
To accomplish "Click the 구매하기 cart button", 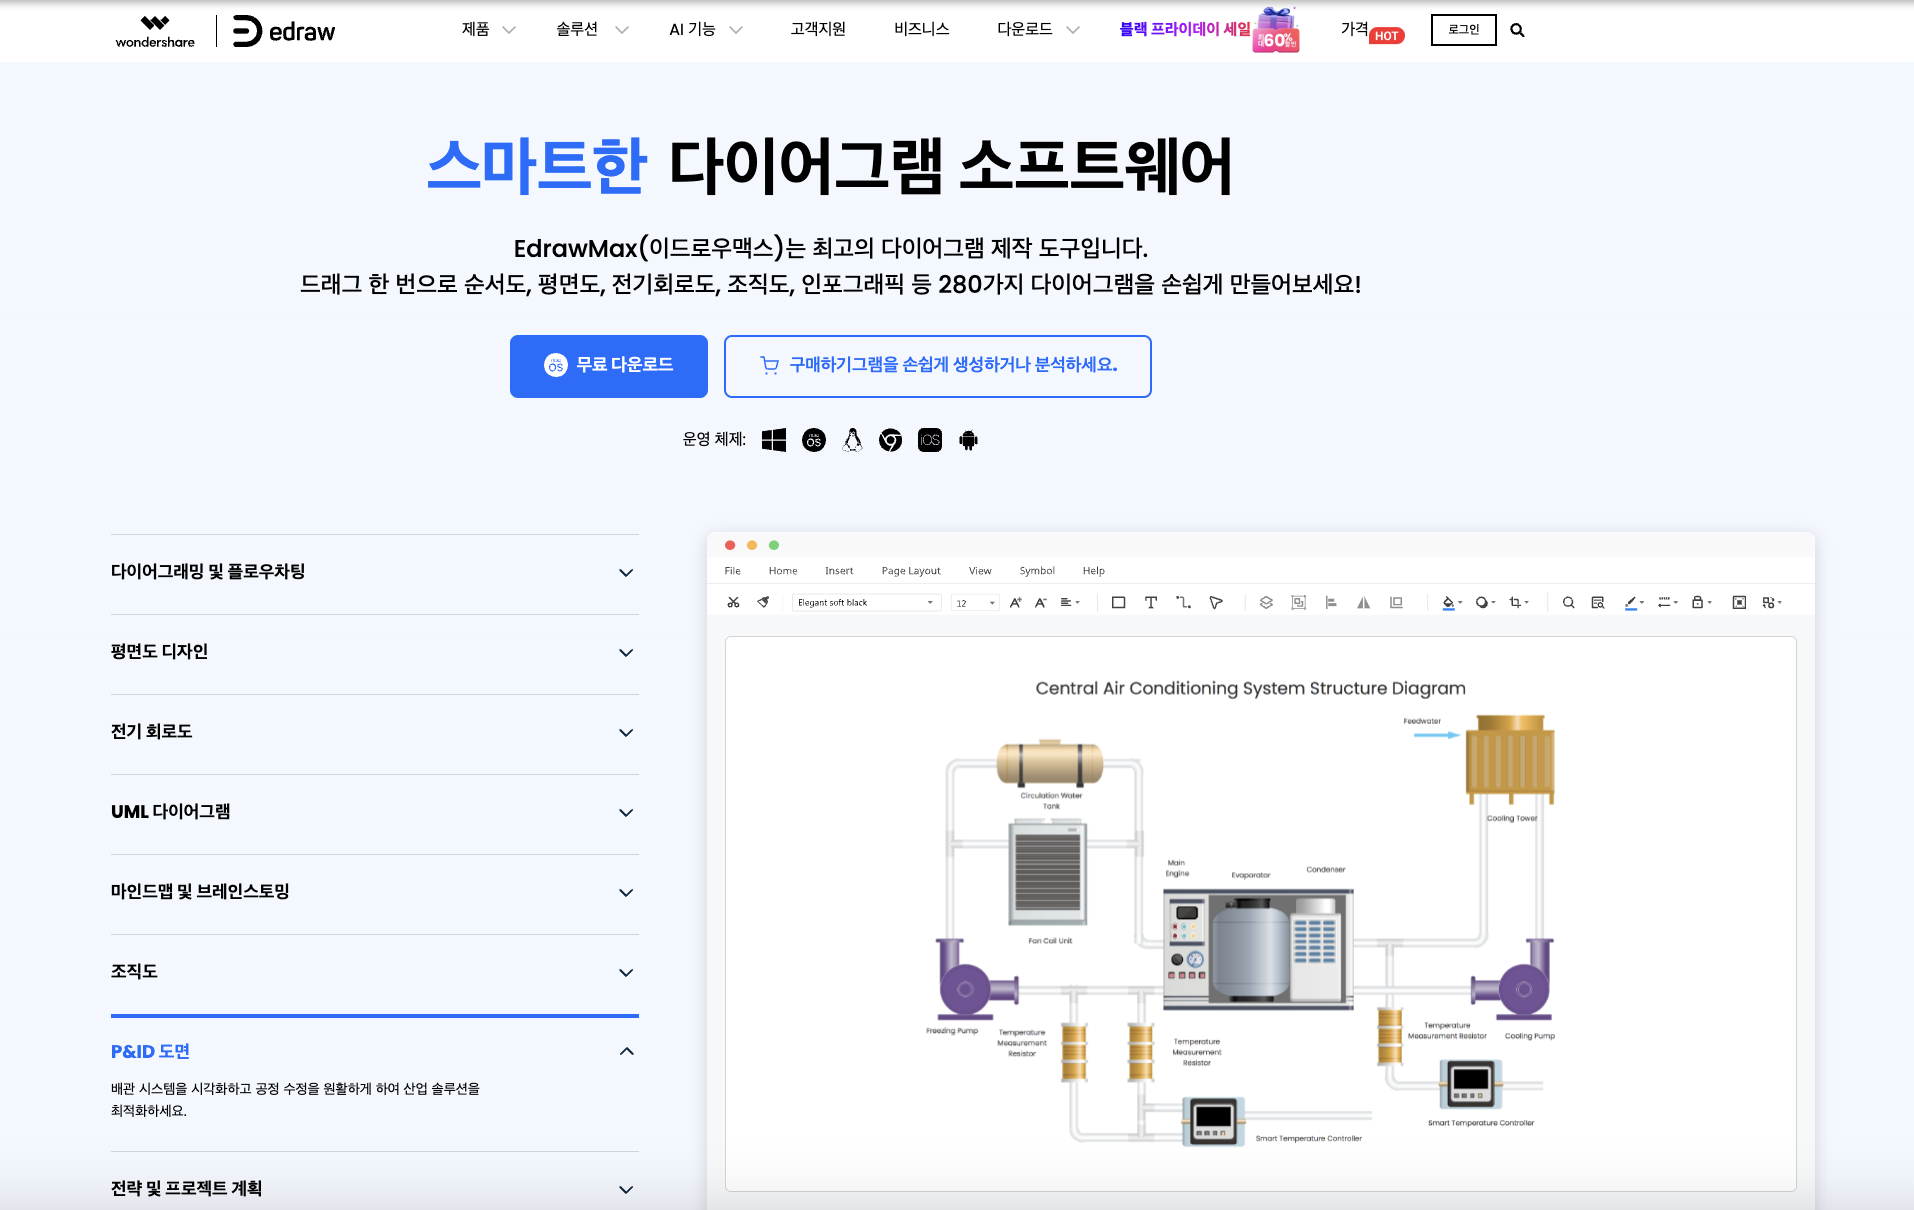I will coord(938,366).
